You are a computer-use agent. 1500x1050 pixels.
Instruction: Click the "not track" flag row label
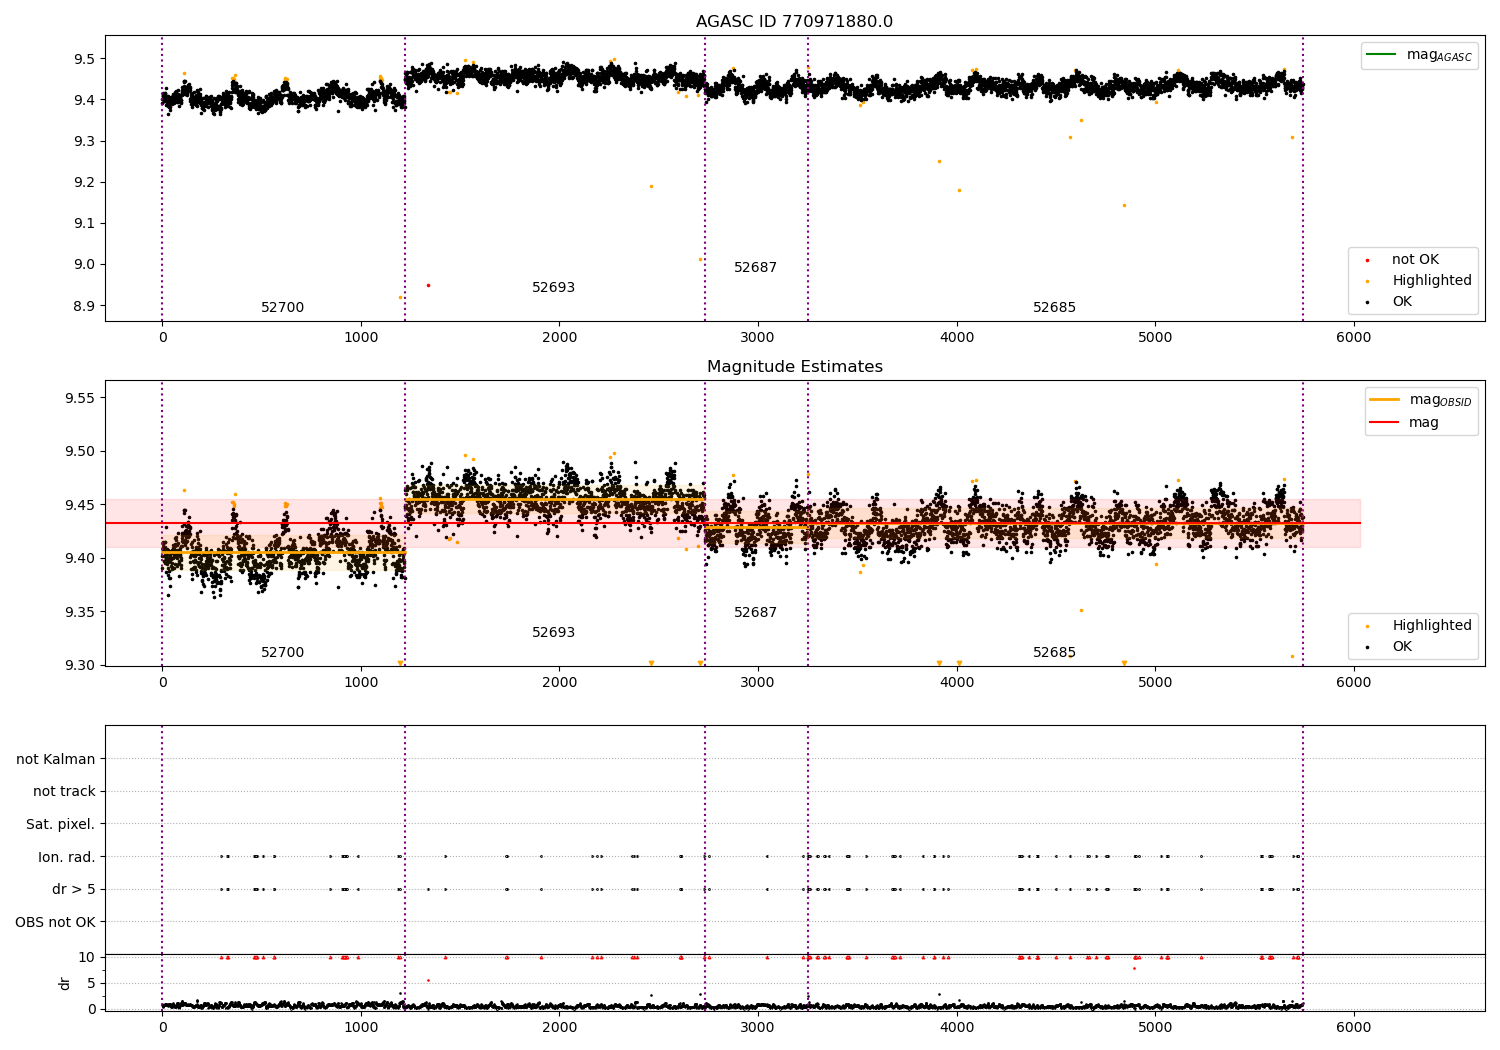(x=64, y=792)
